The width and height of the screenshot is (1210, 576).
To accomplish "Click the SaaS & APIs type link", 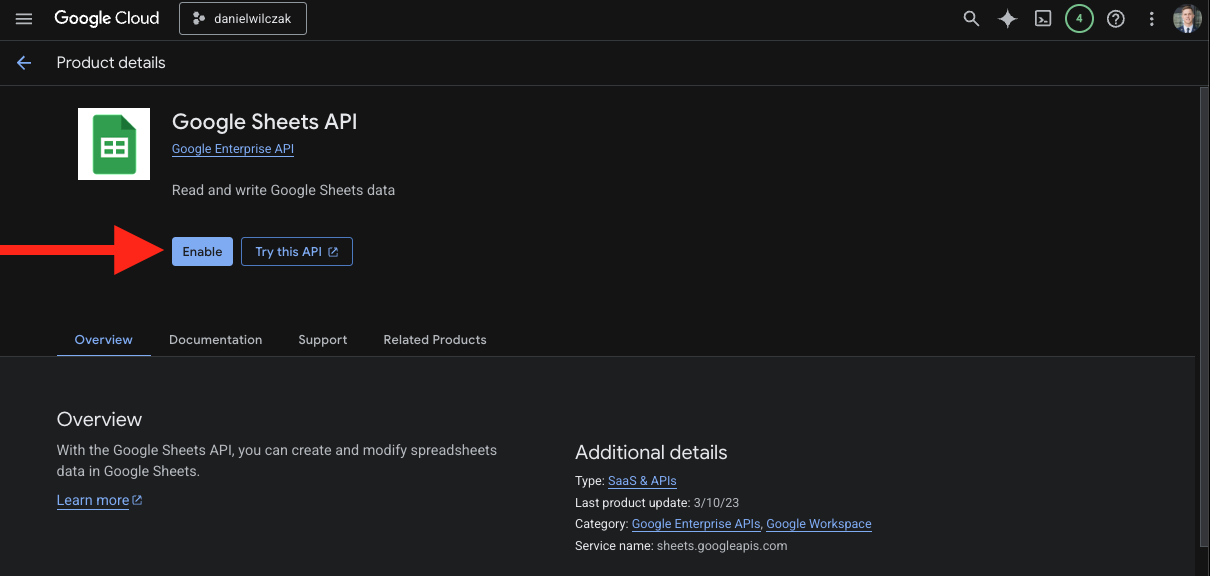I will (642, 481).
